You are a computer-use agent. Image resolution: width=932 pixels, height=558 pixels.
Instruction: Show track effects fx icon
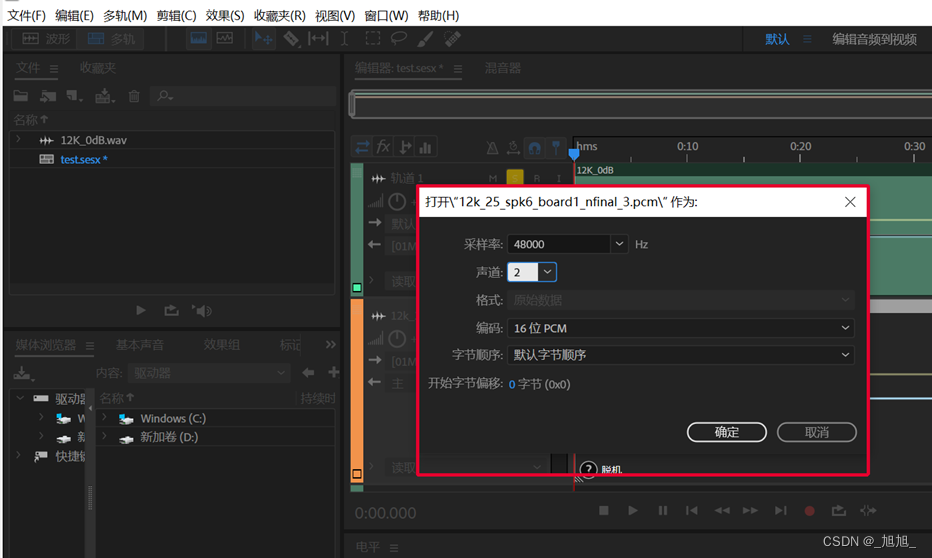tap(383, 147)
